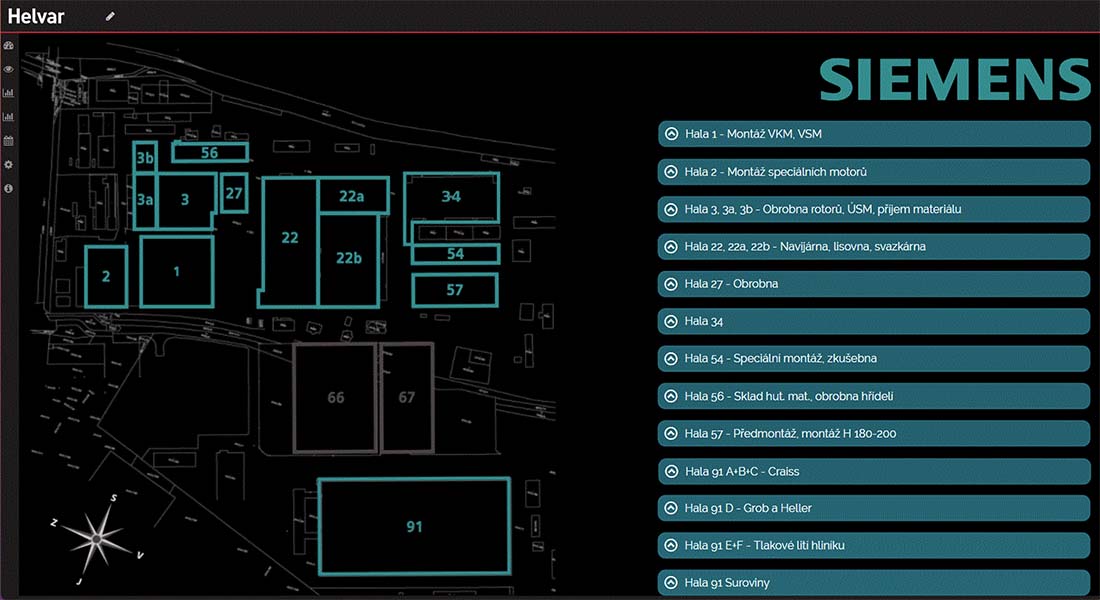The image size is (1100, 600).
Task: Expand Hala 2 - Montáž speciálních motorů
Action: [x=873, y=172]
